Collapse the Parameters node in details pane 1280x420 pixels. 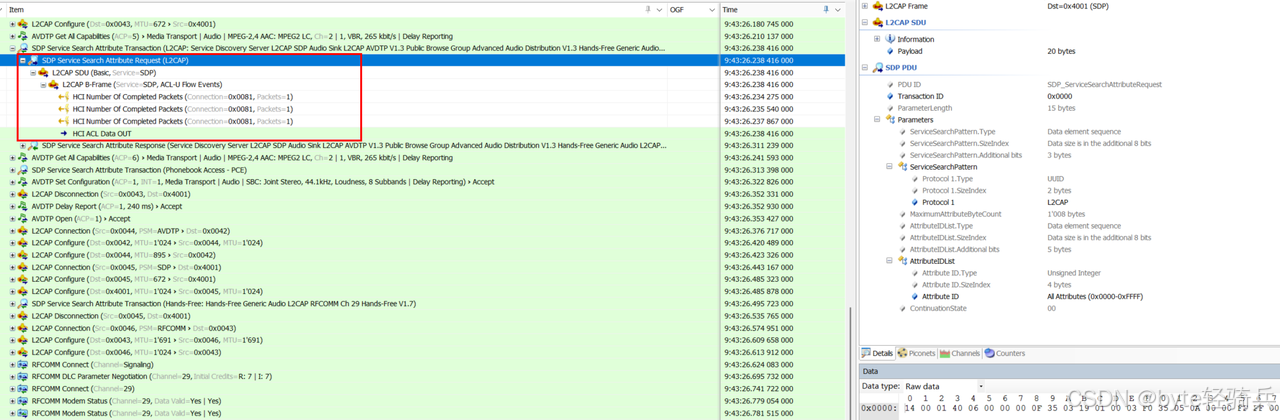877,120
